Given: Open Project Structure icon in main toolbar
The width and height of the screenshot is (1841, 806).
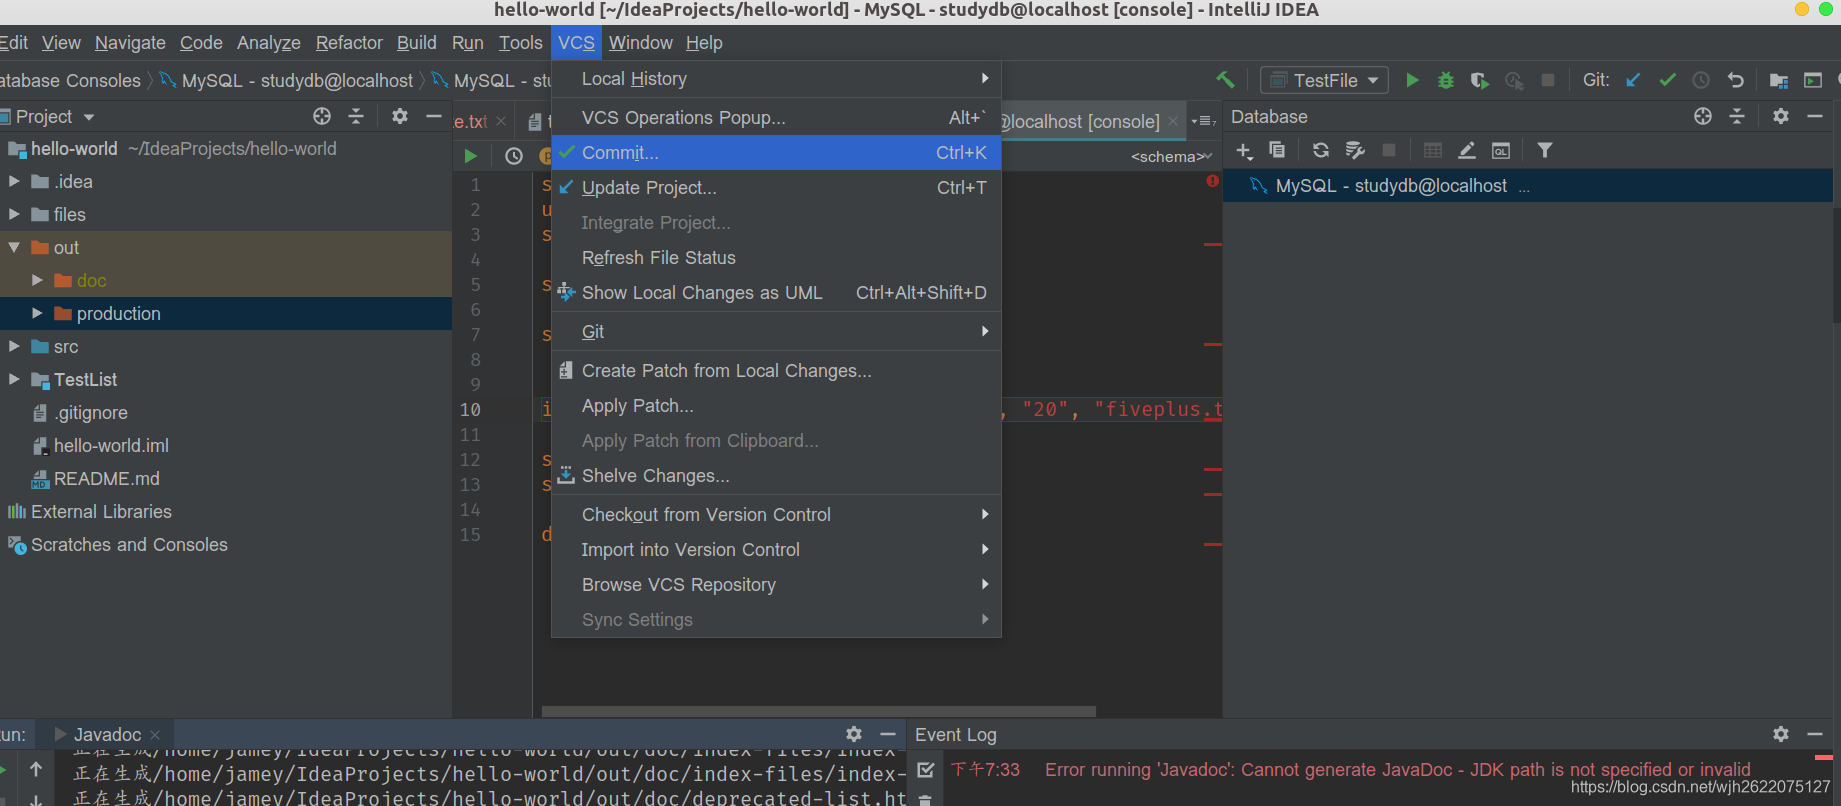Looking at the screenshot, I should [x=1778, y=80].
